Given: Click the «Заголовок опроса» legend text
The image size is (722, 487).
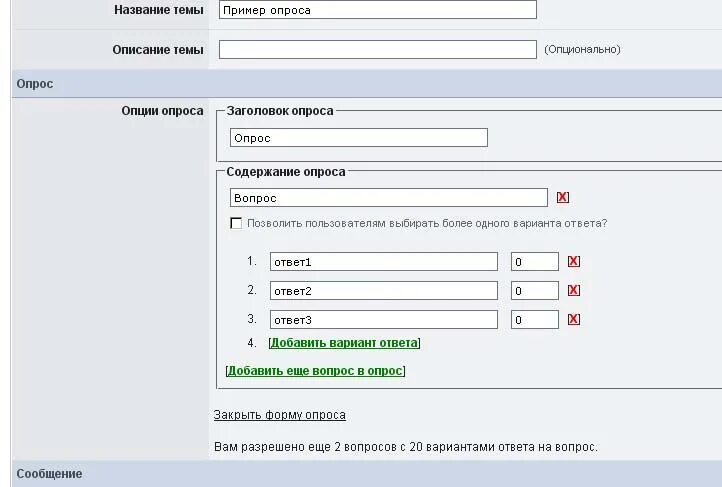Looking at the screenshot, I should [x=279, y=111].
